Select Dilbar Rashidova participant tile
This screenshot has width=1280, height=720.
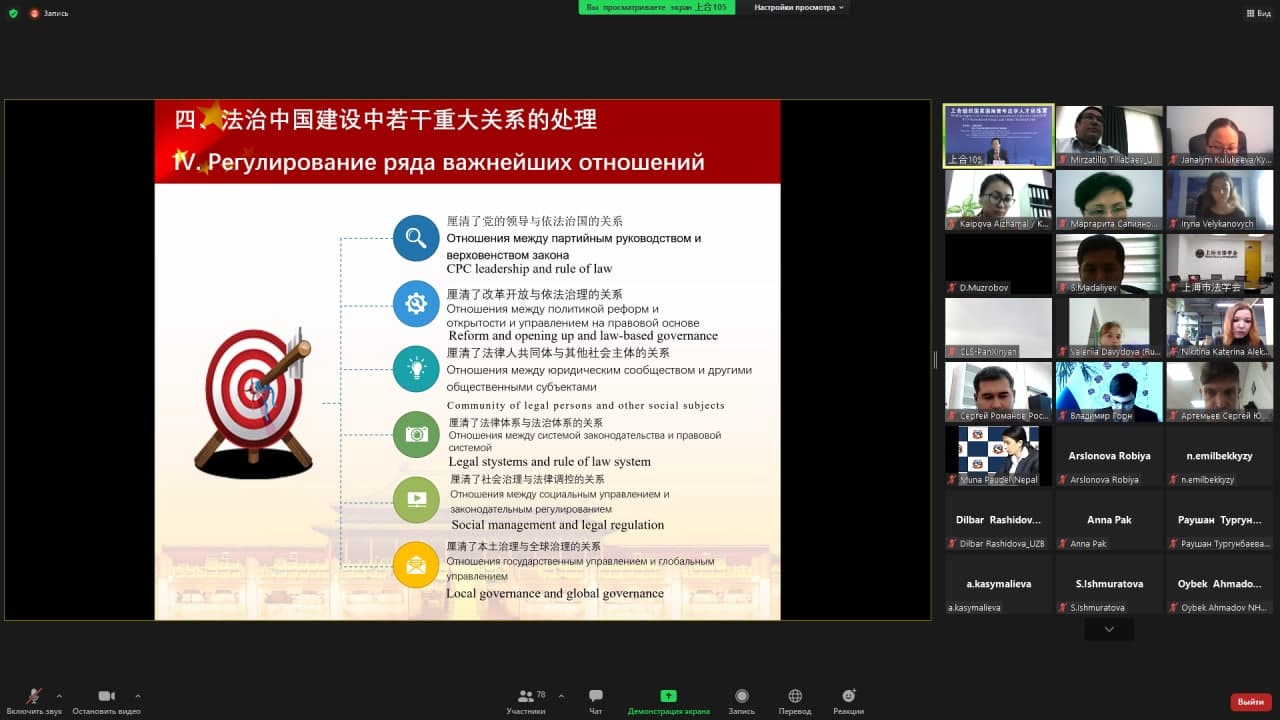pyautogui.click(x=999, y=519)
